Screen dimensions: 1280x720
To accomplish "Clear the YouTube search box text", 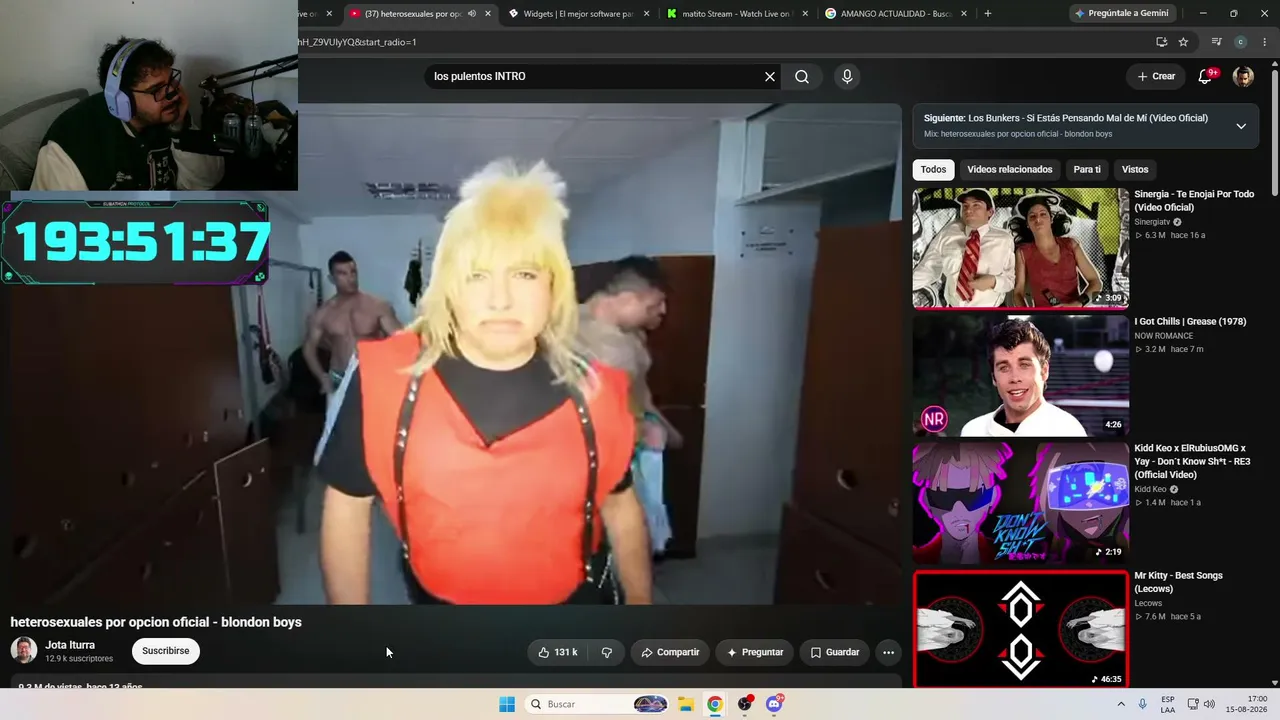I will pos(770,77).
